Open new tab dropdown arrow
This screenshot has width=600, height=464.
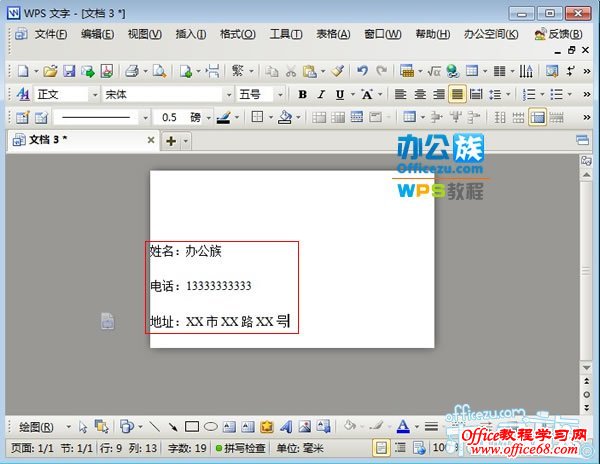click(186, 141)
